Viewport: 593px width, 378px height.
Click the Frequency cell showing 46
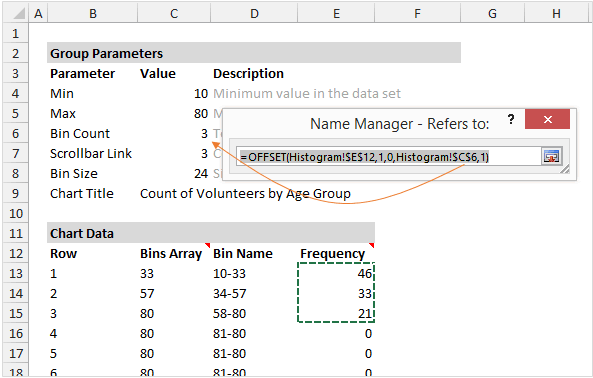336,273
